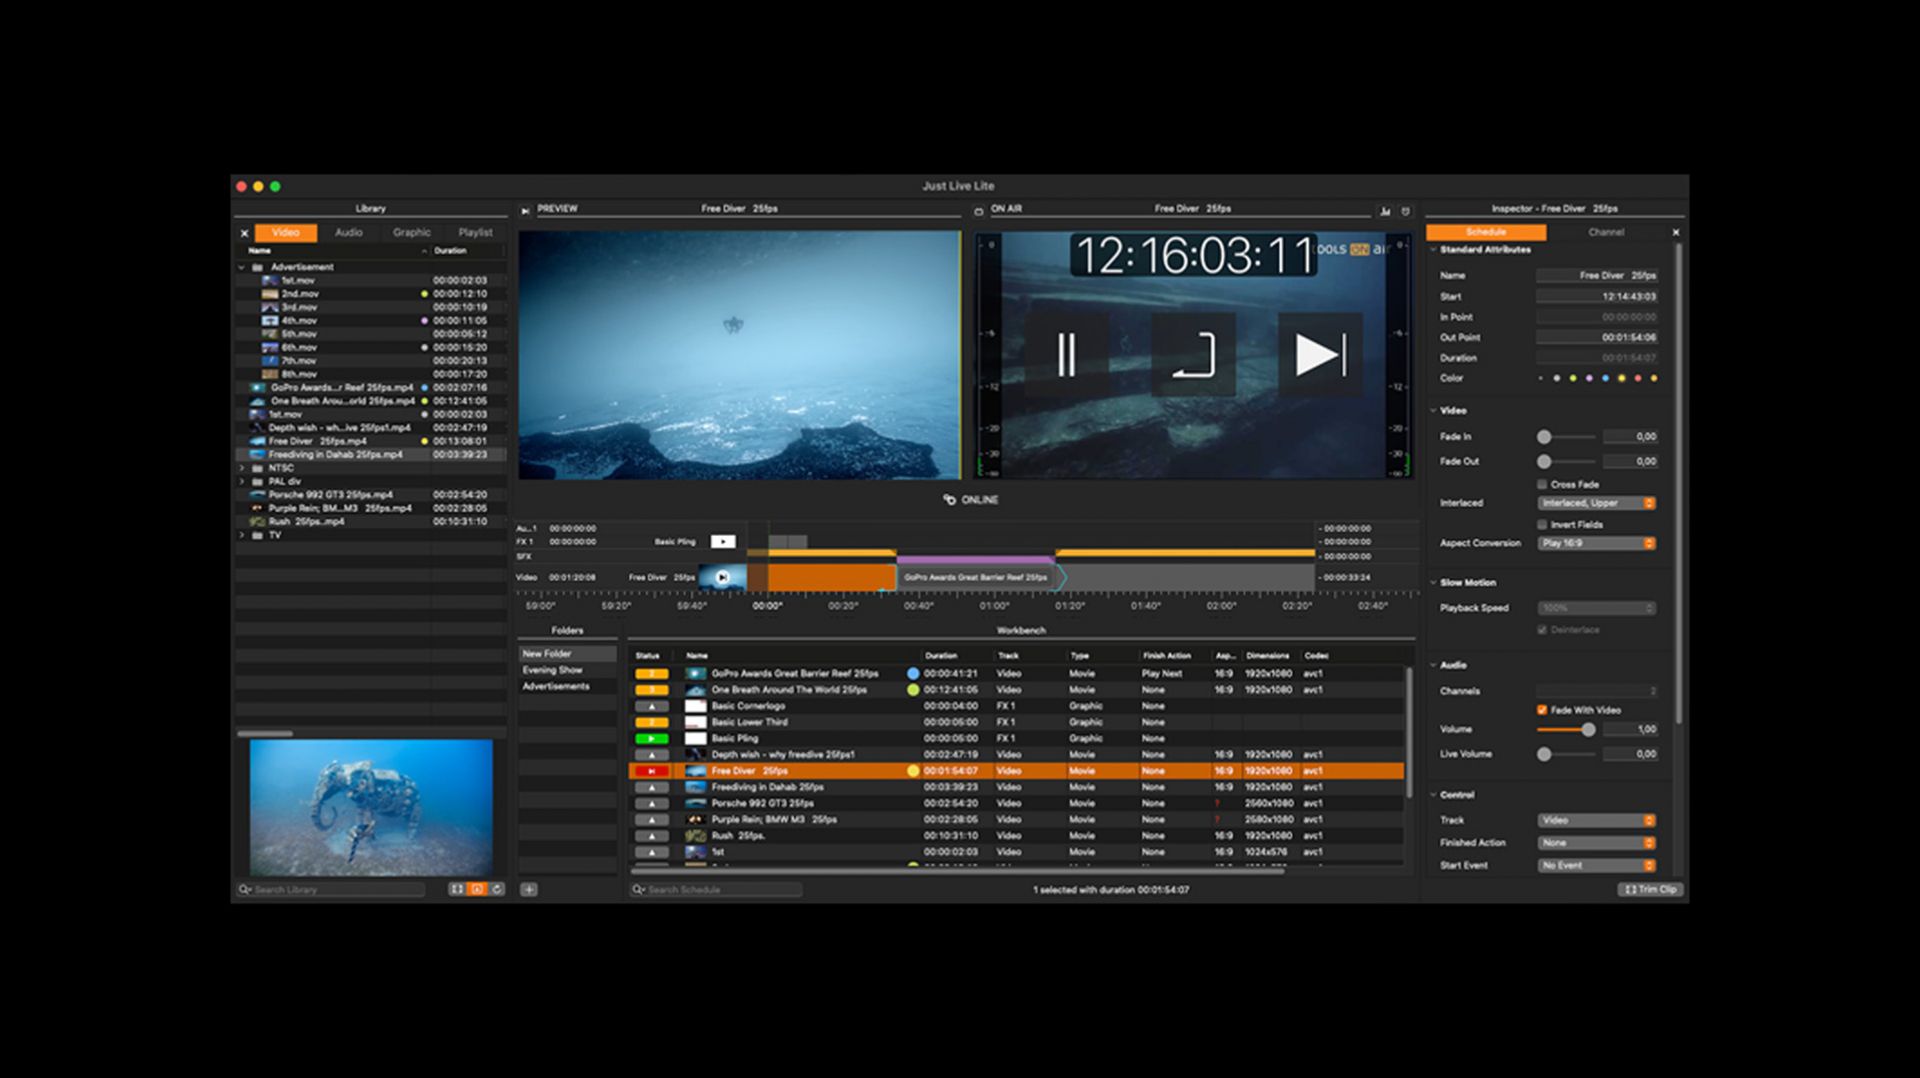Click the Search Schedule input field
Image resolution: width=1920 pixels, height=1078 pixels.
pos(720,890)
